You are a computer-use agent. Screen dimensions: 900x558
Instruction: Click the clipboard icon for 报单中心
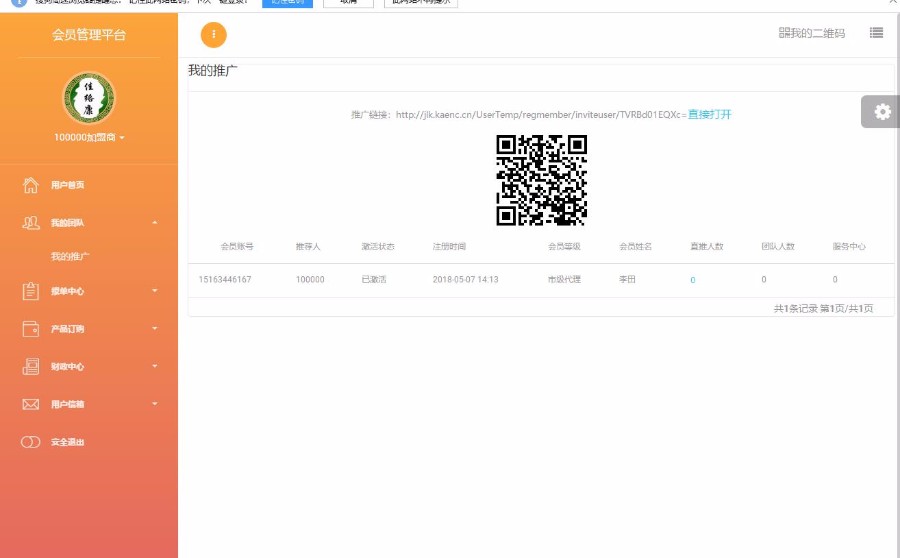(30, 291)
